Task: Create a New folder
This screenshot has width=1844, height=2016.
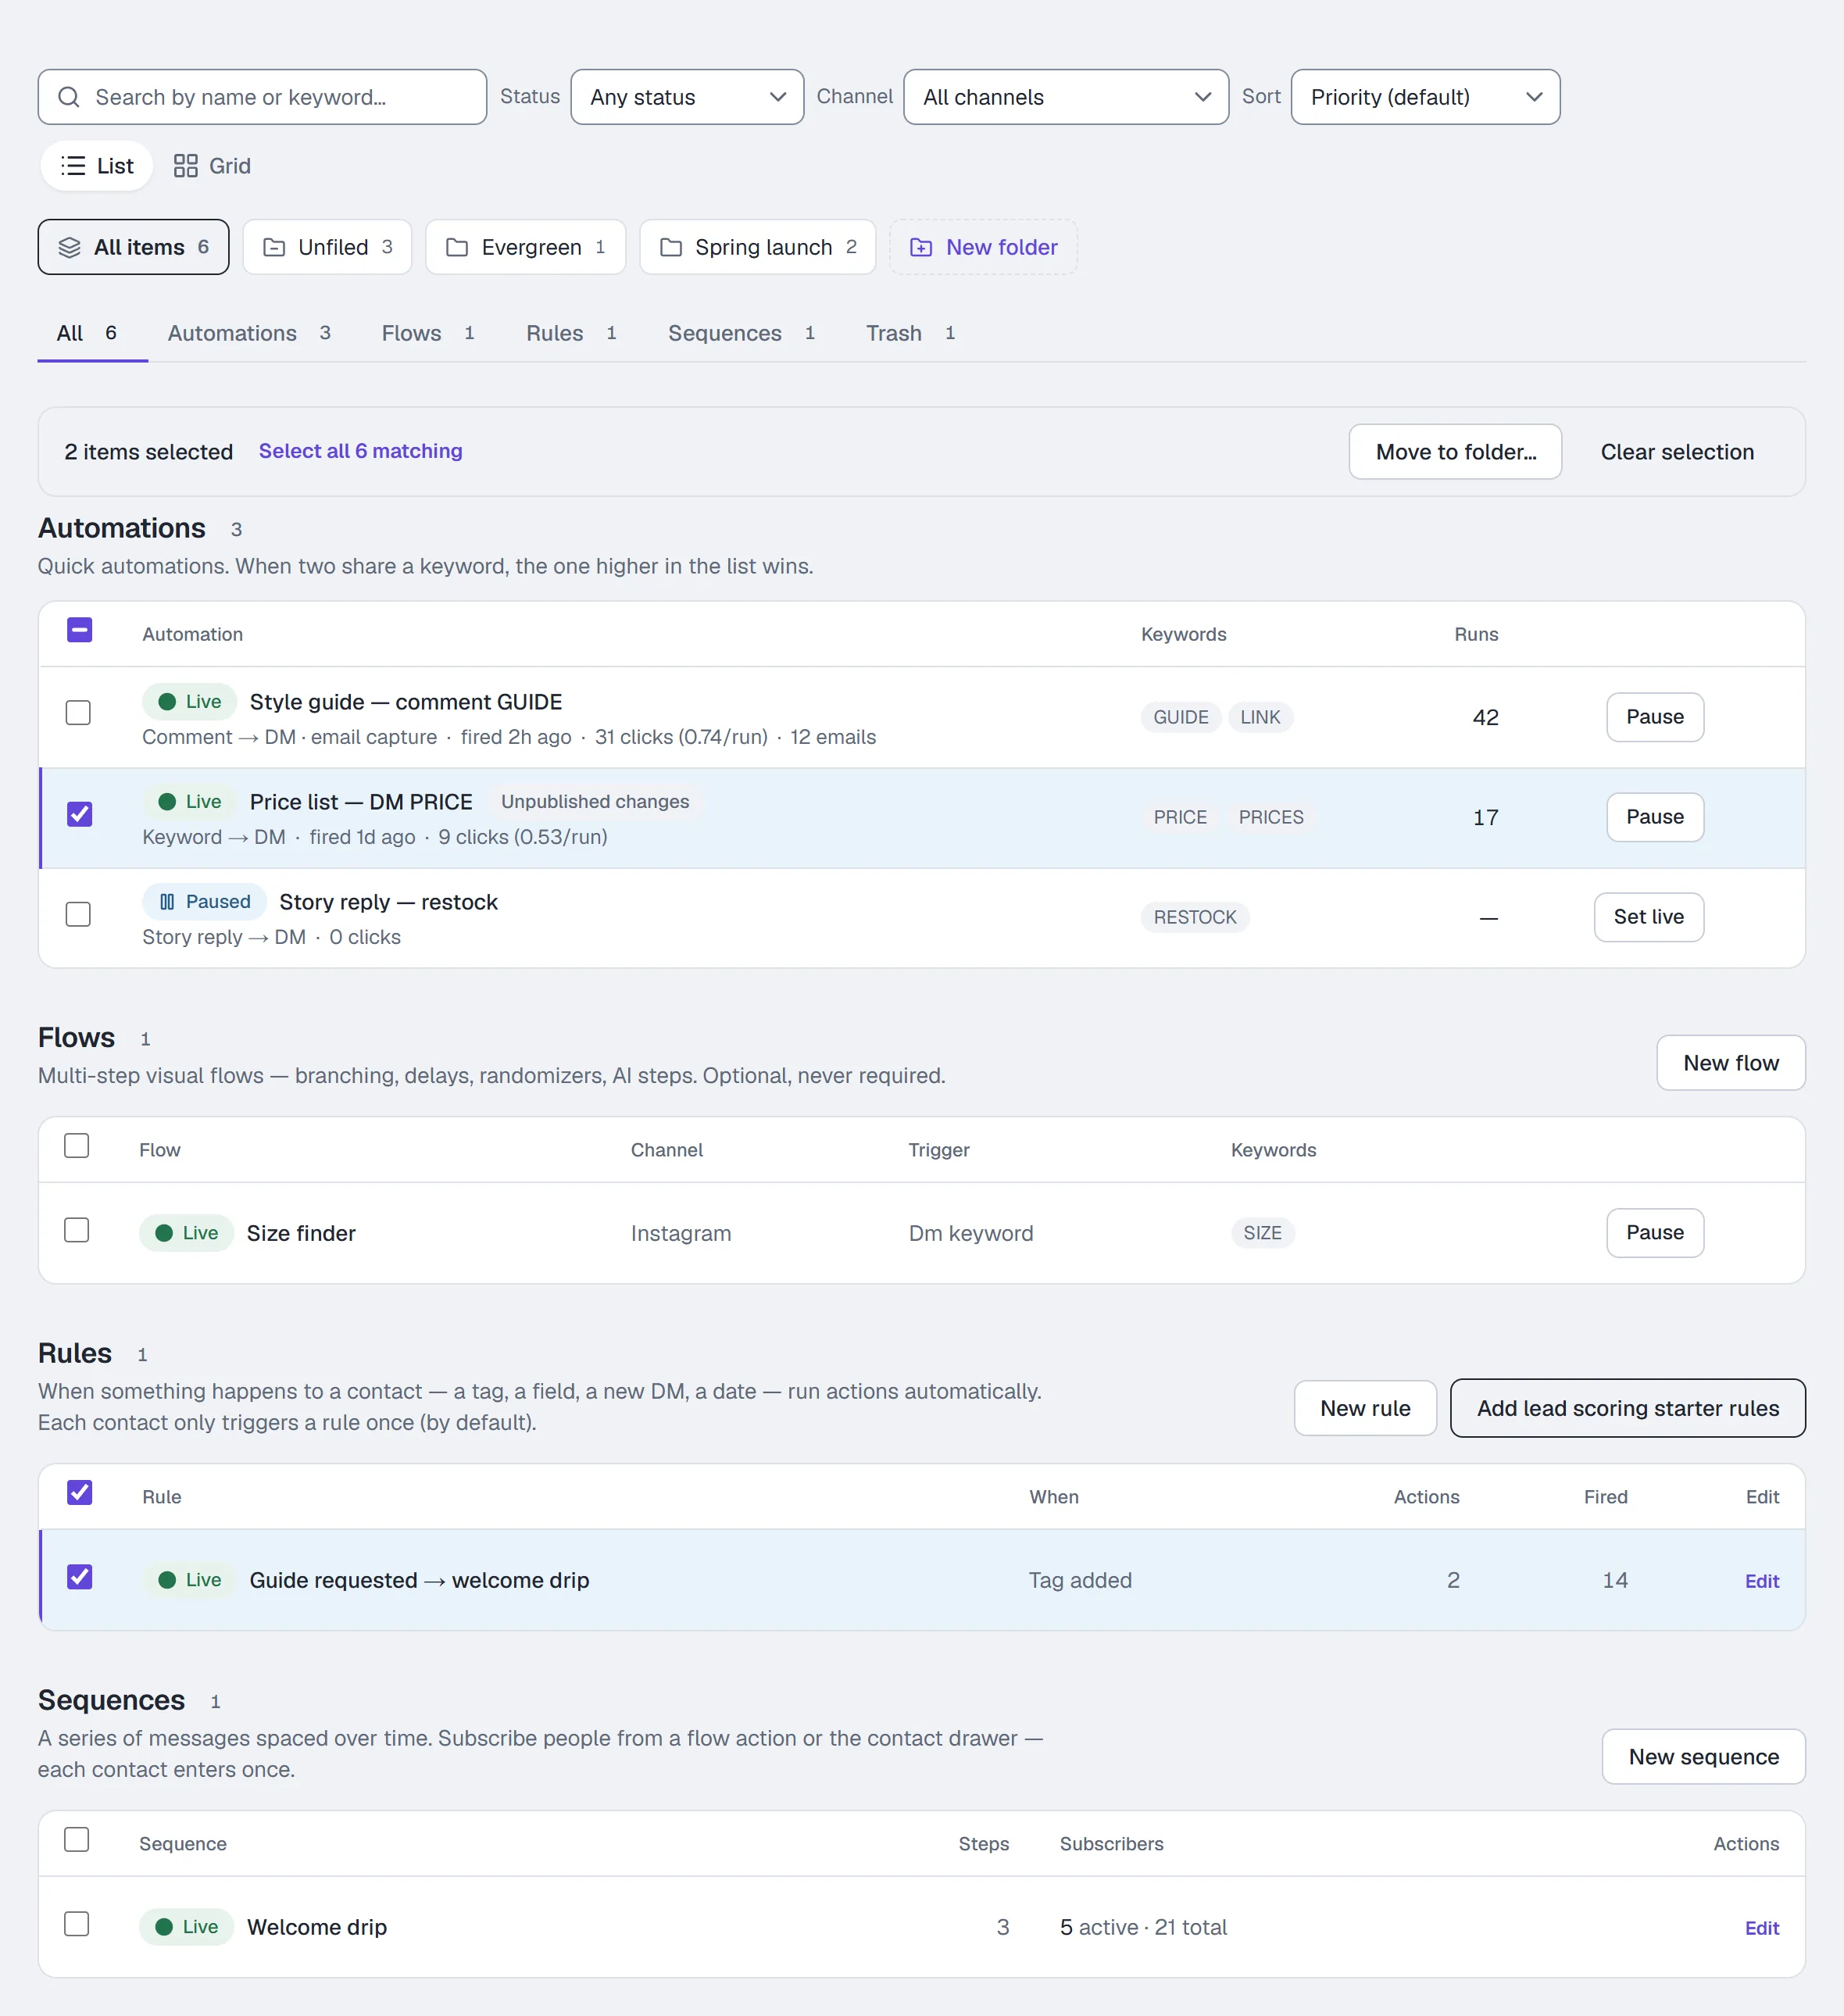Action: pos(983,247)
